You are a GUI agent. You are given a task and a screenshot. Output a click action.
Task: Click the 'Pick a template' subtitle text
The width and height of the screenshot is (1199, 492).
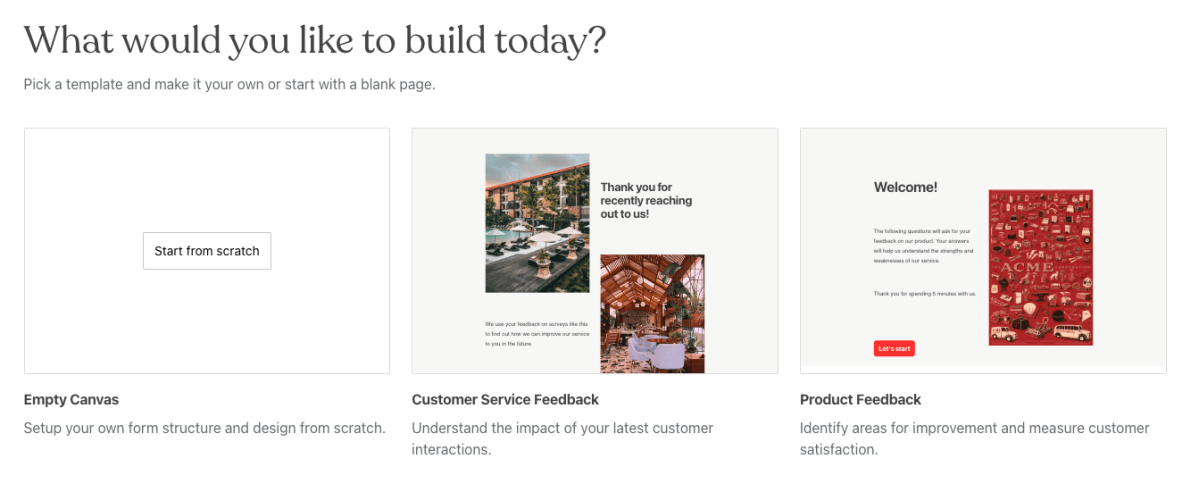(x=229, y=84)
